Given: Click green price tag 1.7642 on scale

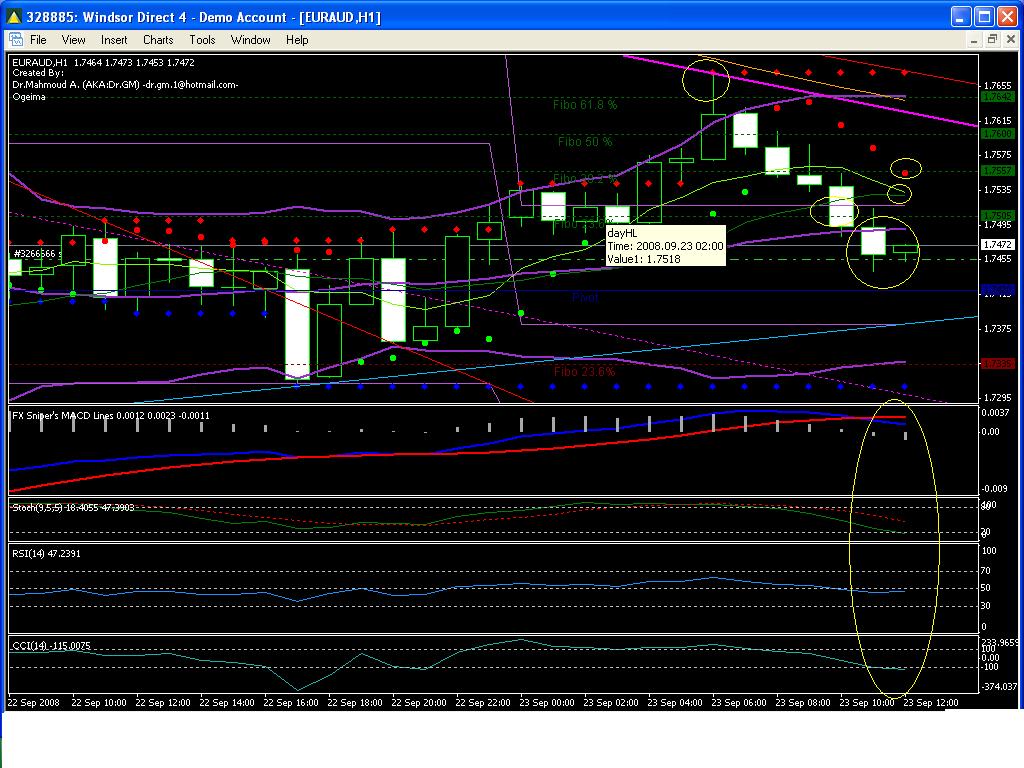Looking at the screenshot, I should [997, 97].
